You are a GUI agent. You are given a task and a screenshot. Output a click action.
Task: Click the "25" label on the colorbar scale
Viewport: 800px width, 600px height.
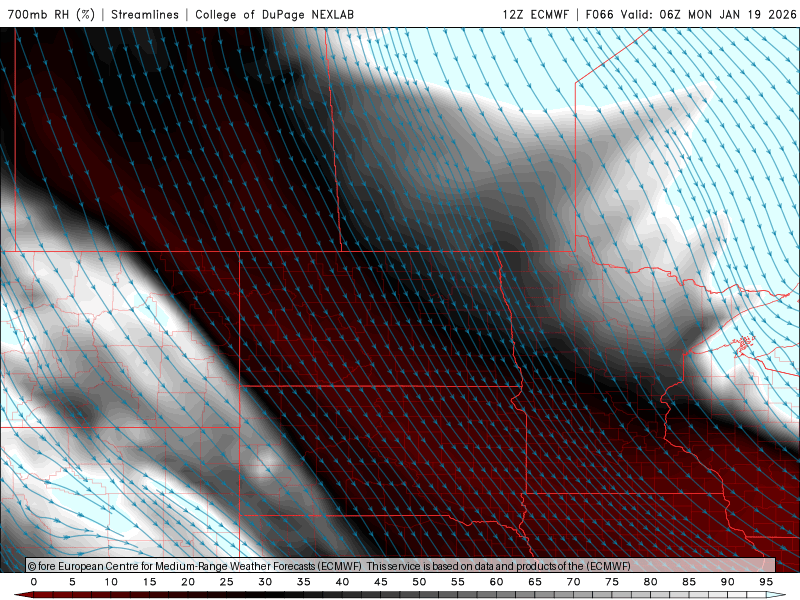coord(227,582)
